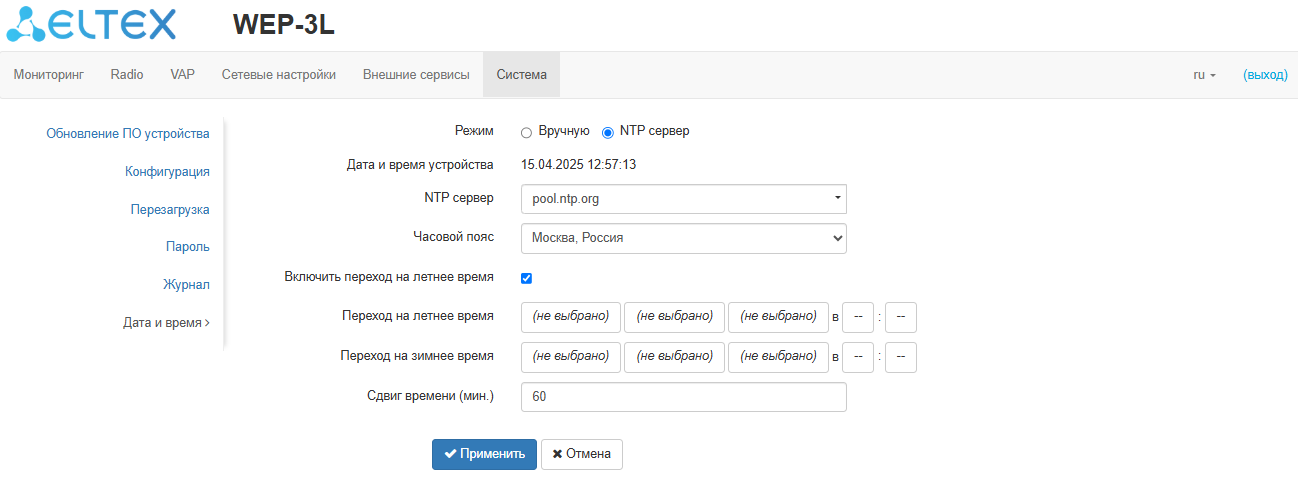Go to the VAP tab
Image resolution: width=1298 pixels, height=488 pixels.
tap(182, 75)
